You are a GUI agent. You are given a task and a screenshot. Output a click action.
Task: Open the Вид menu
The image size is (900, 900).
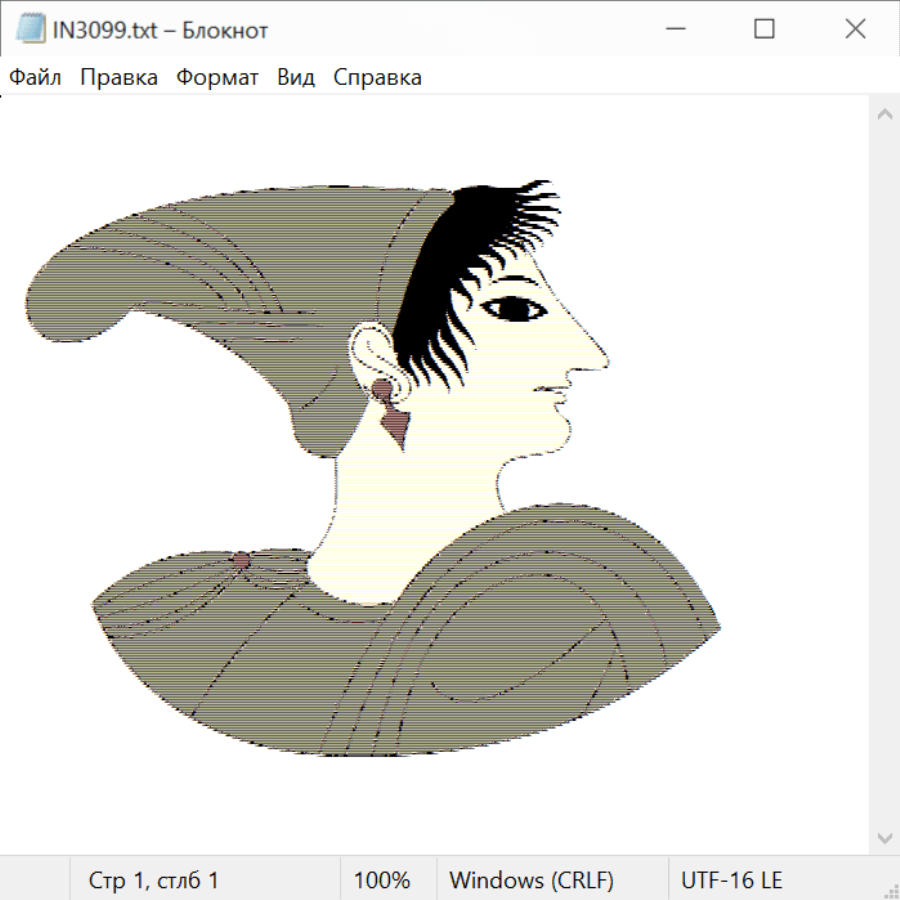[x=296, y=78]
